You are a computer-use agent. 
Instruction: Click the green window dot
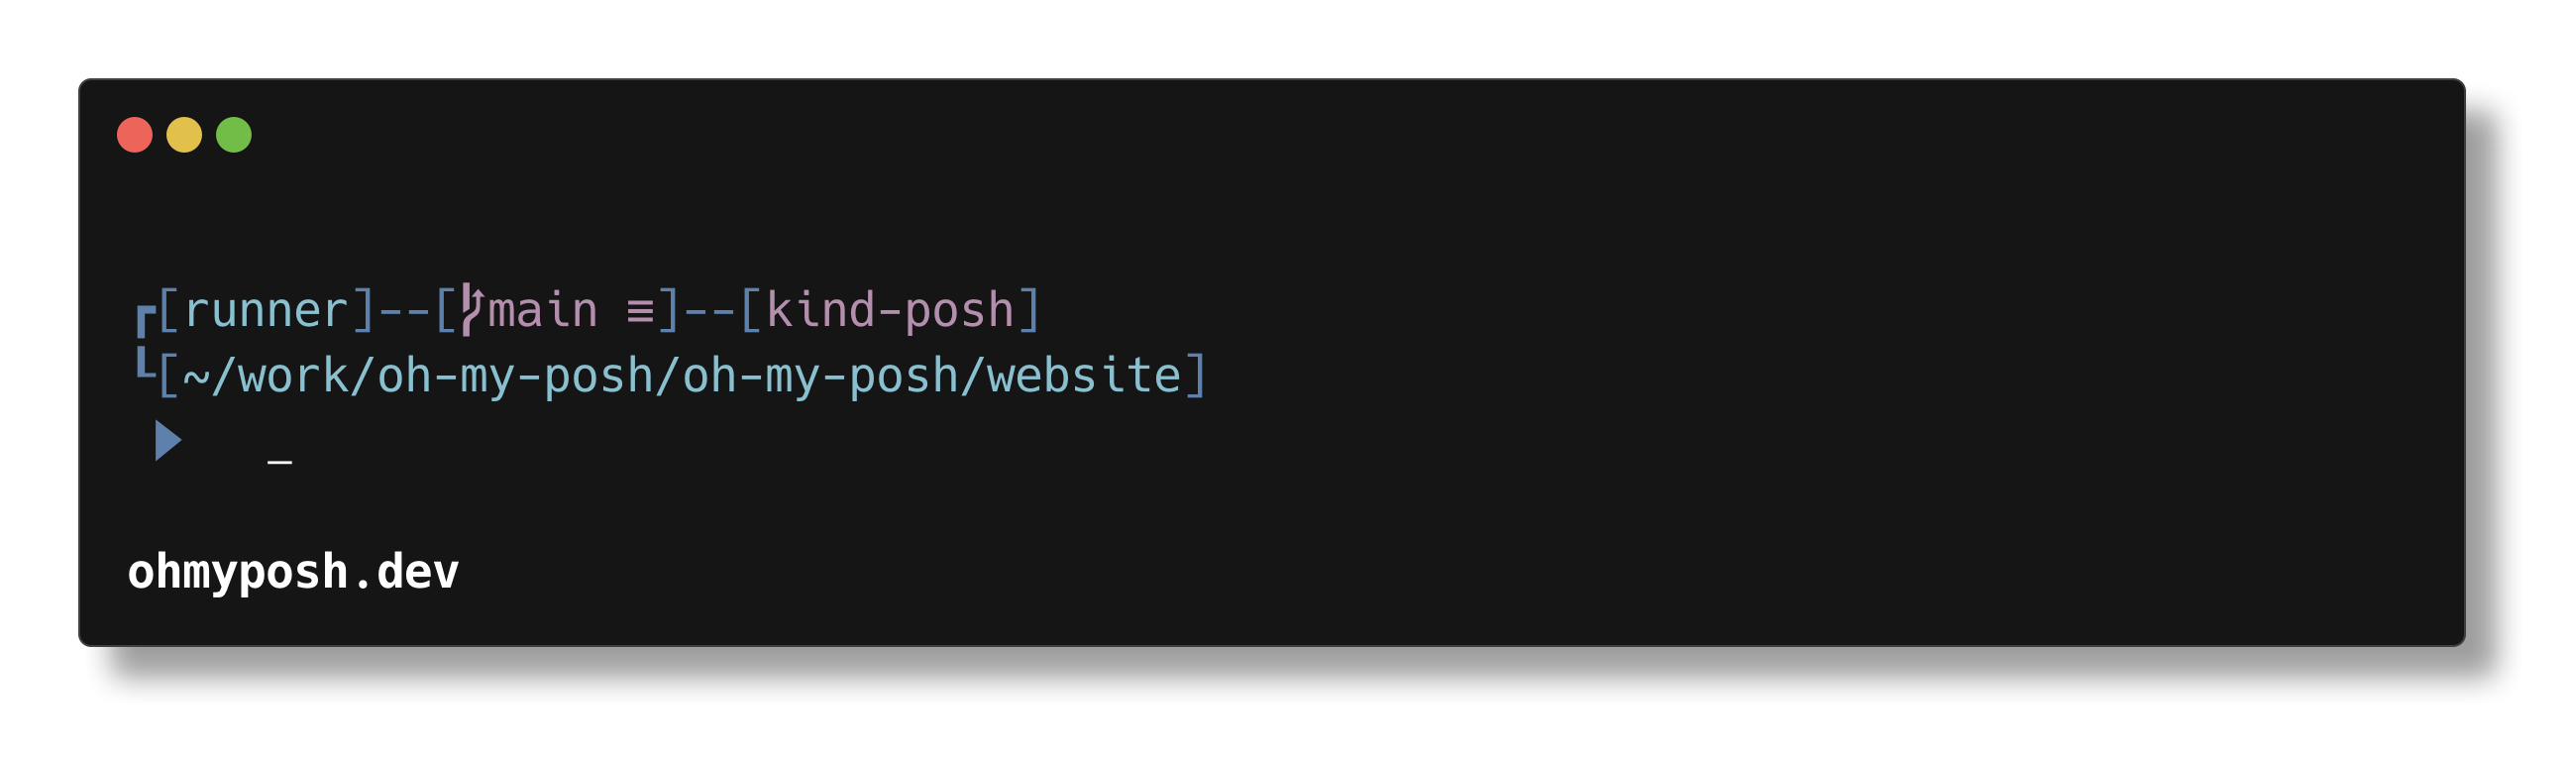pos(234,135)
